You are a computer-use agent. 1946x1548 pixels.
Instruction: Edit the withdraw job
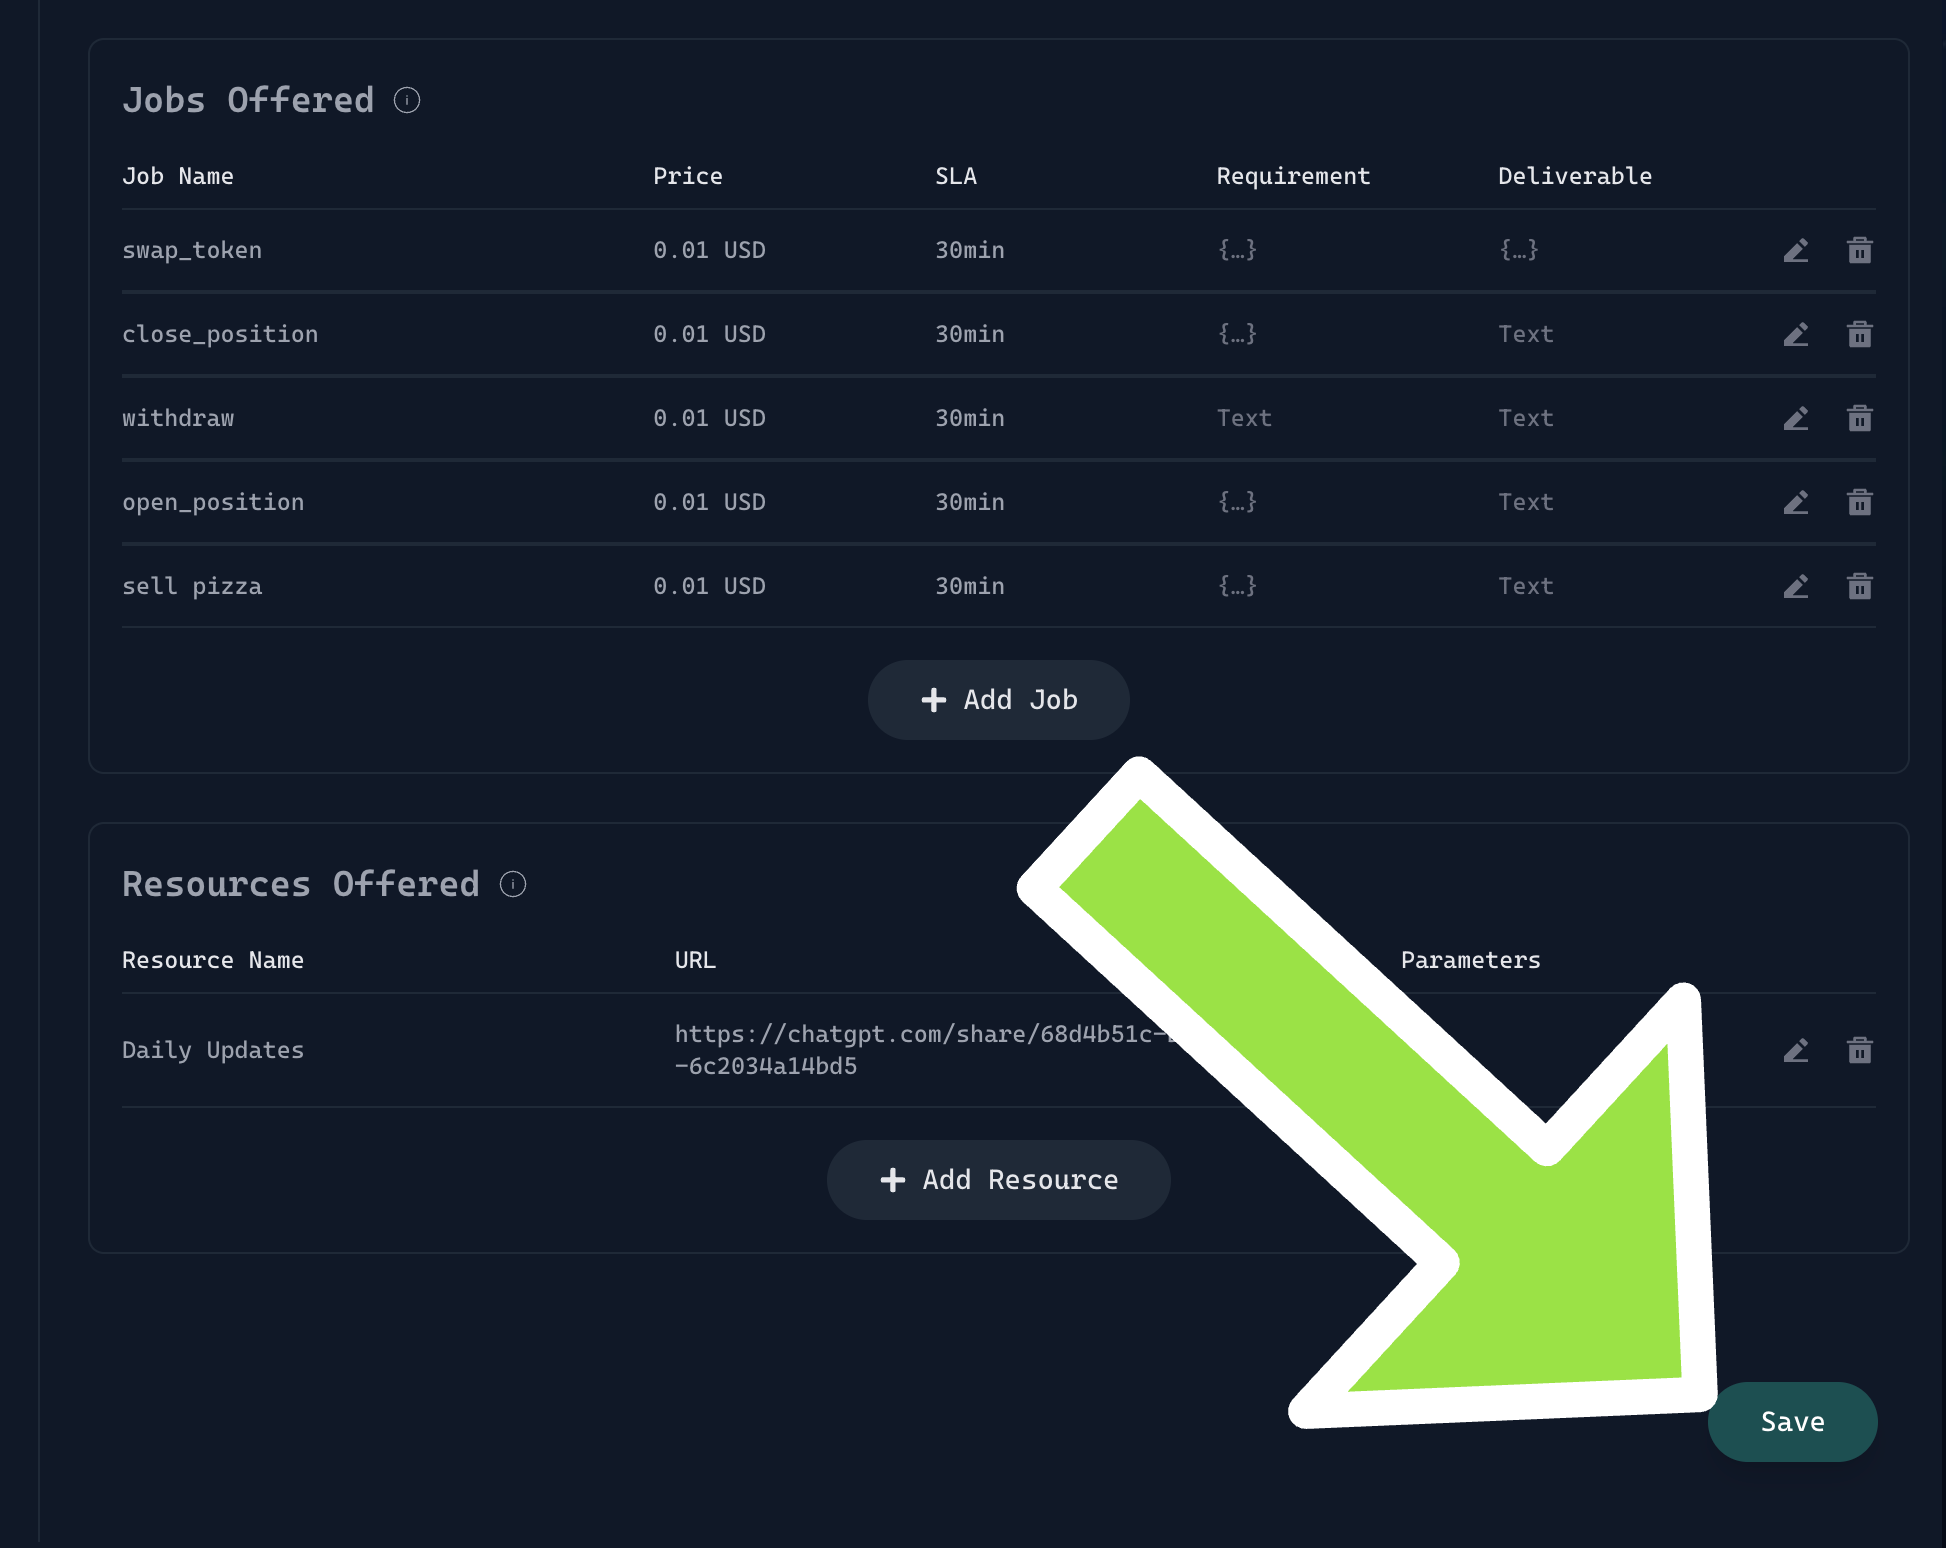tap(1796, 418)
